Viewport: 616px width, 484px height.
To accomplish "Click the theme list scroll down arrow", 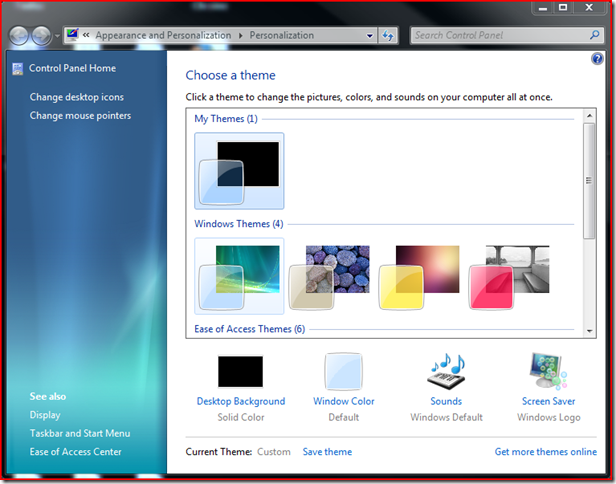I will pyautogui.click(x=589, y=331).
